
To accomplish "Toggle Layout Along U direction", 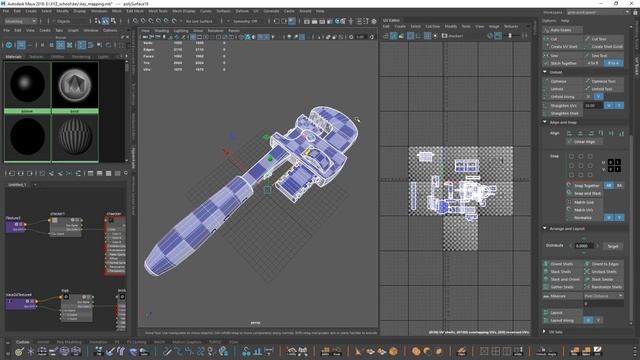I will coord(588,320).
